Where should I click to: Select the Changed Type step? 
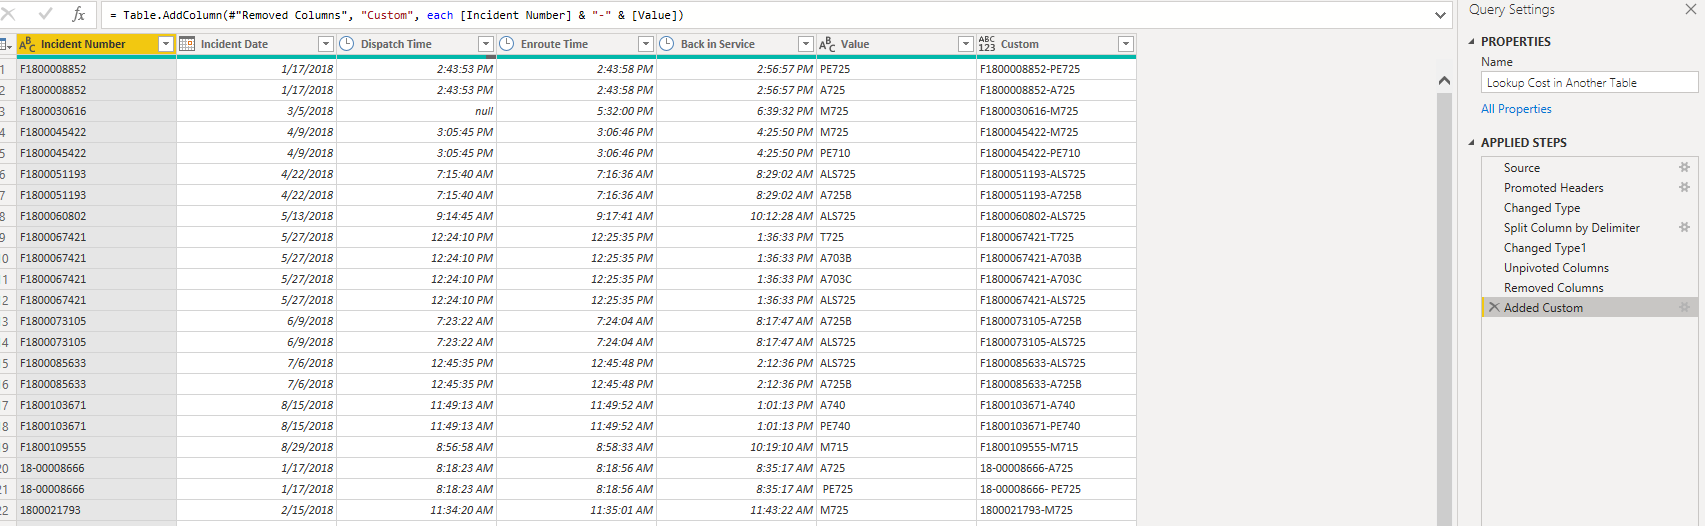point(1588,208)
